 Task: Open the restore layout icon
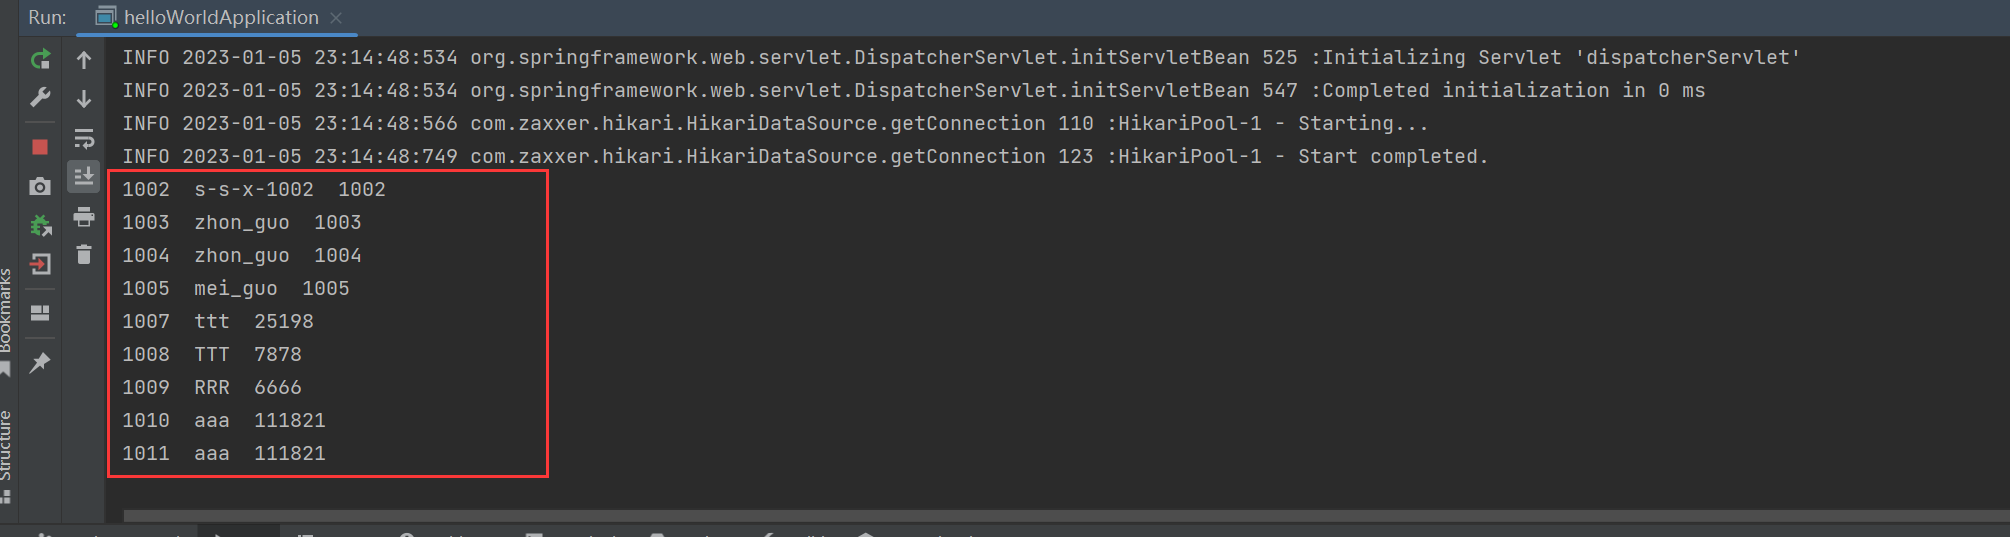tap(40, 313)
